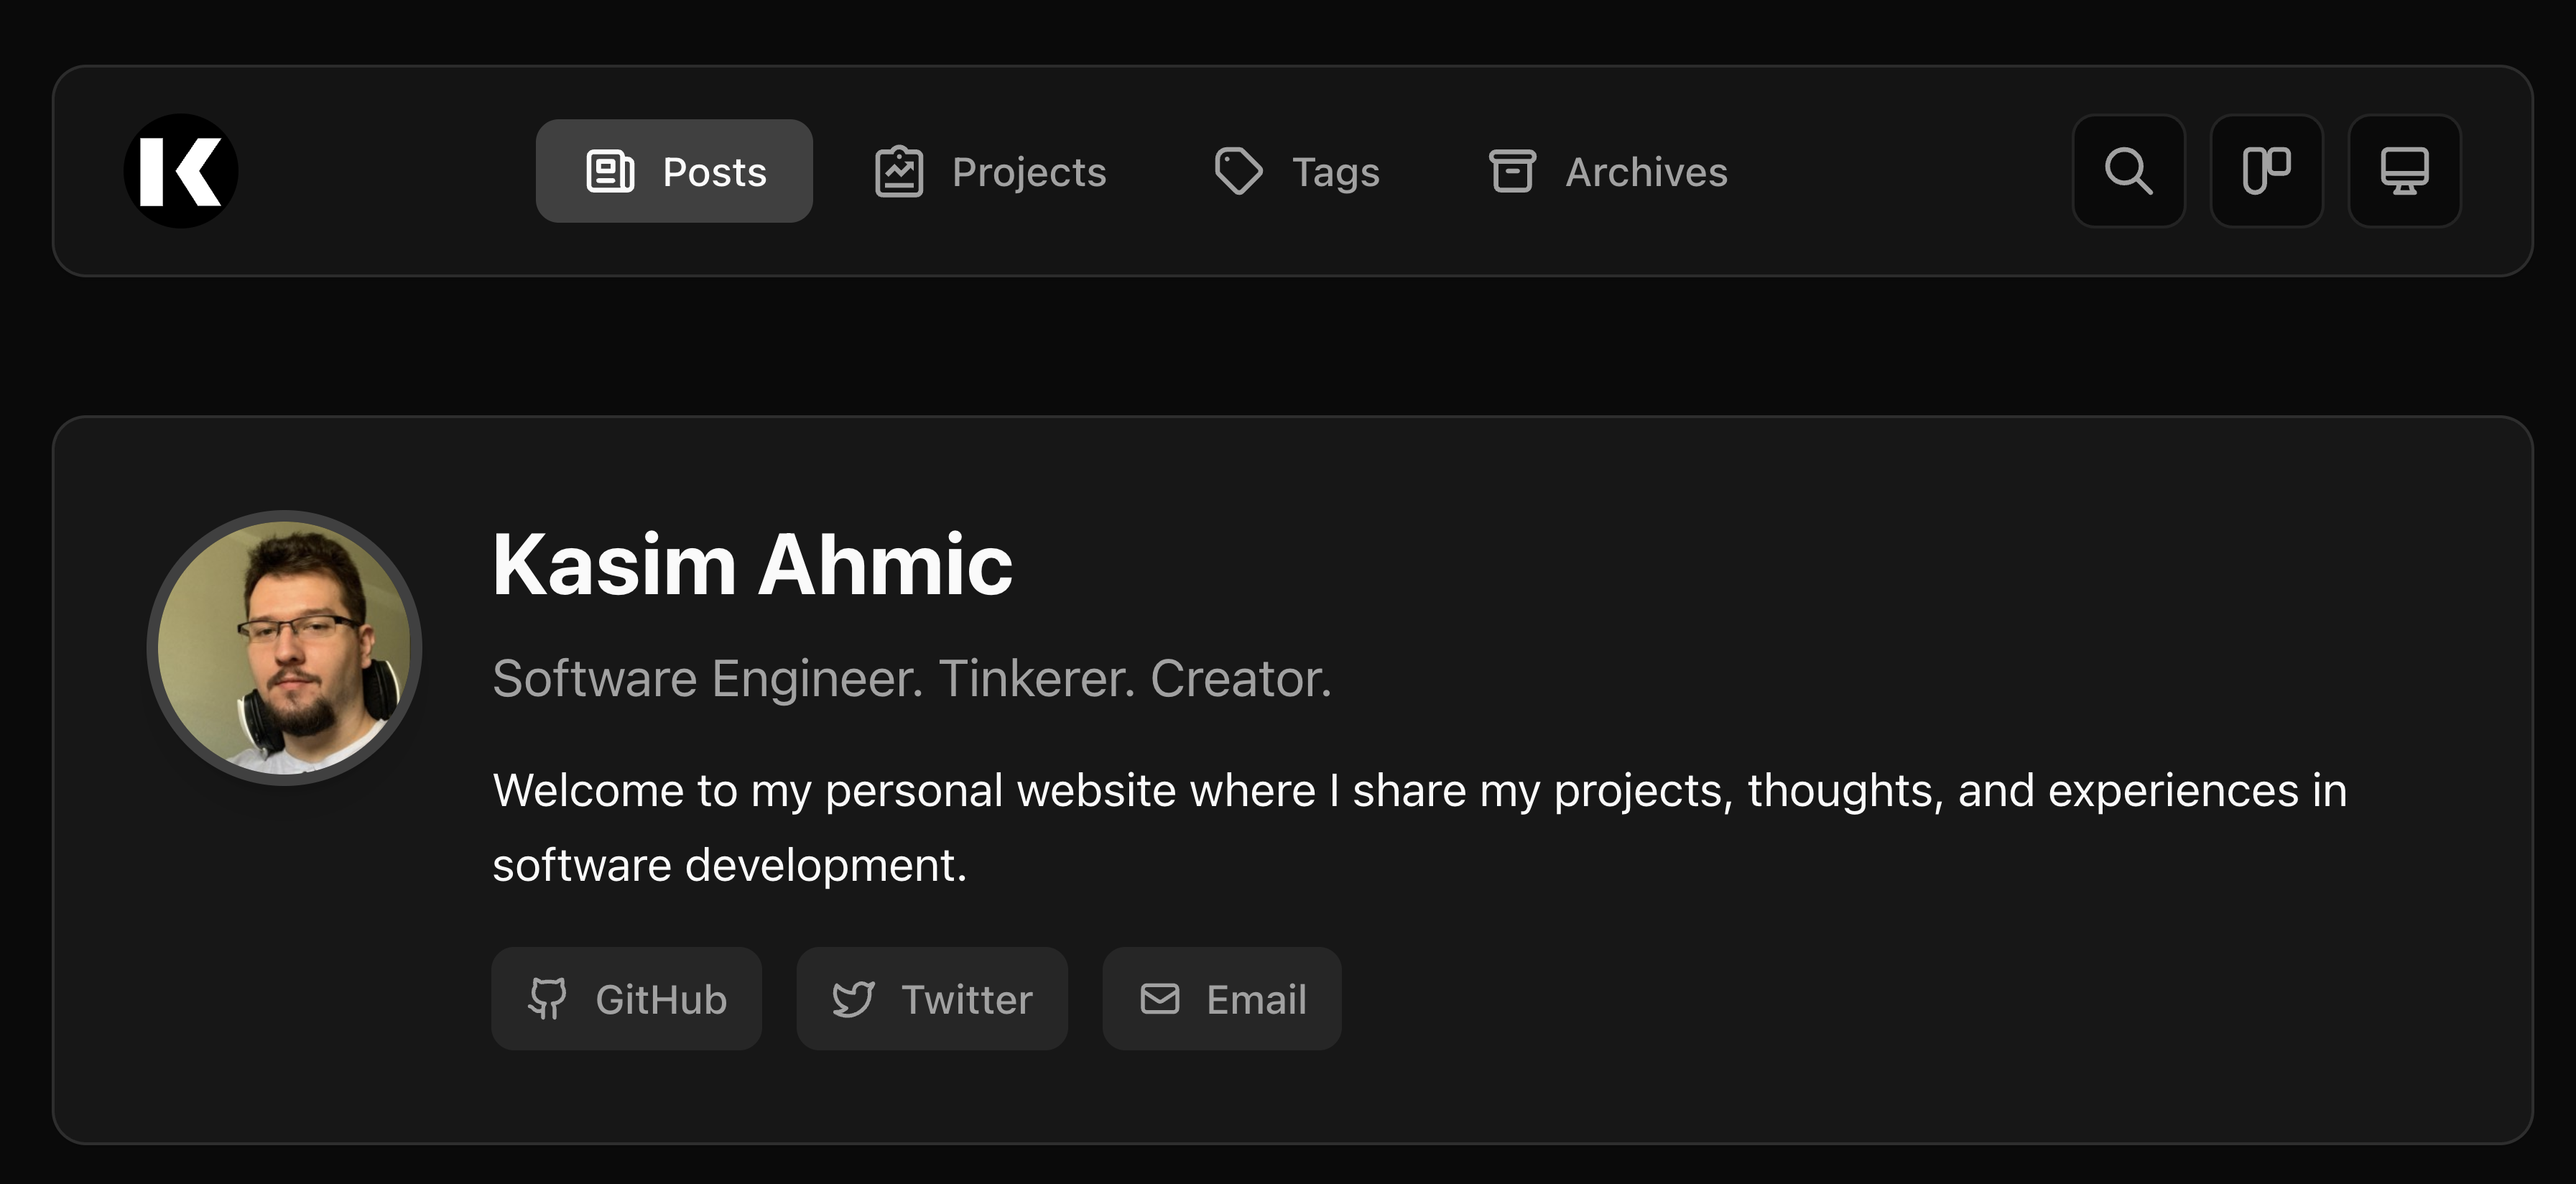The width and height of the screenshot is (2576, 1184).
Task: Click the clipboard icon beside Projects
Action: point(898,171)
